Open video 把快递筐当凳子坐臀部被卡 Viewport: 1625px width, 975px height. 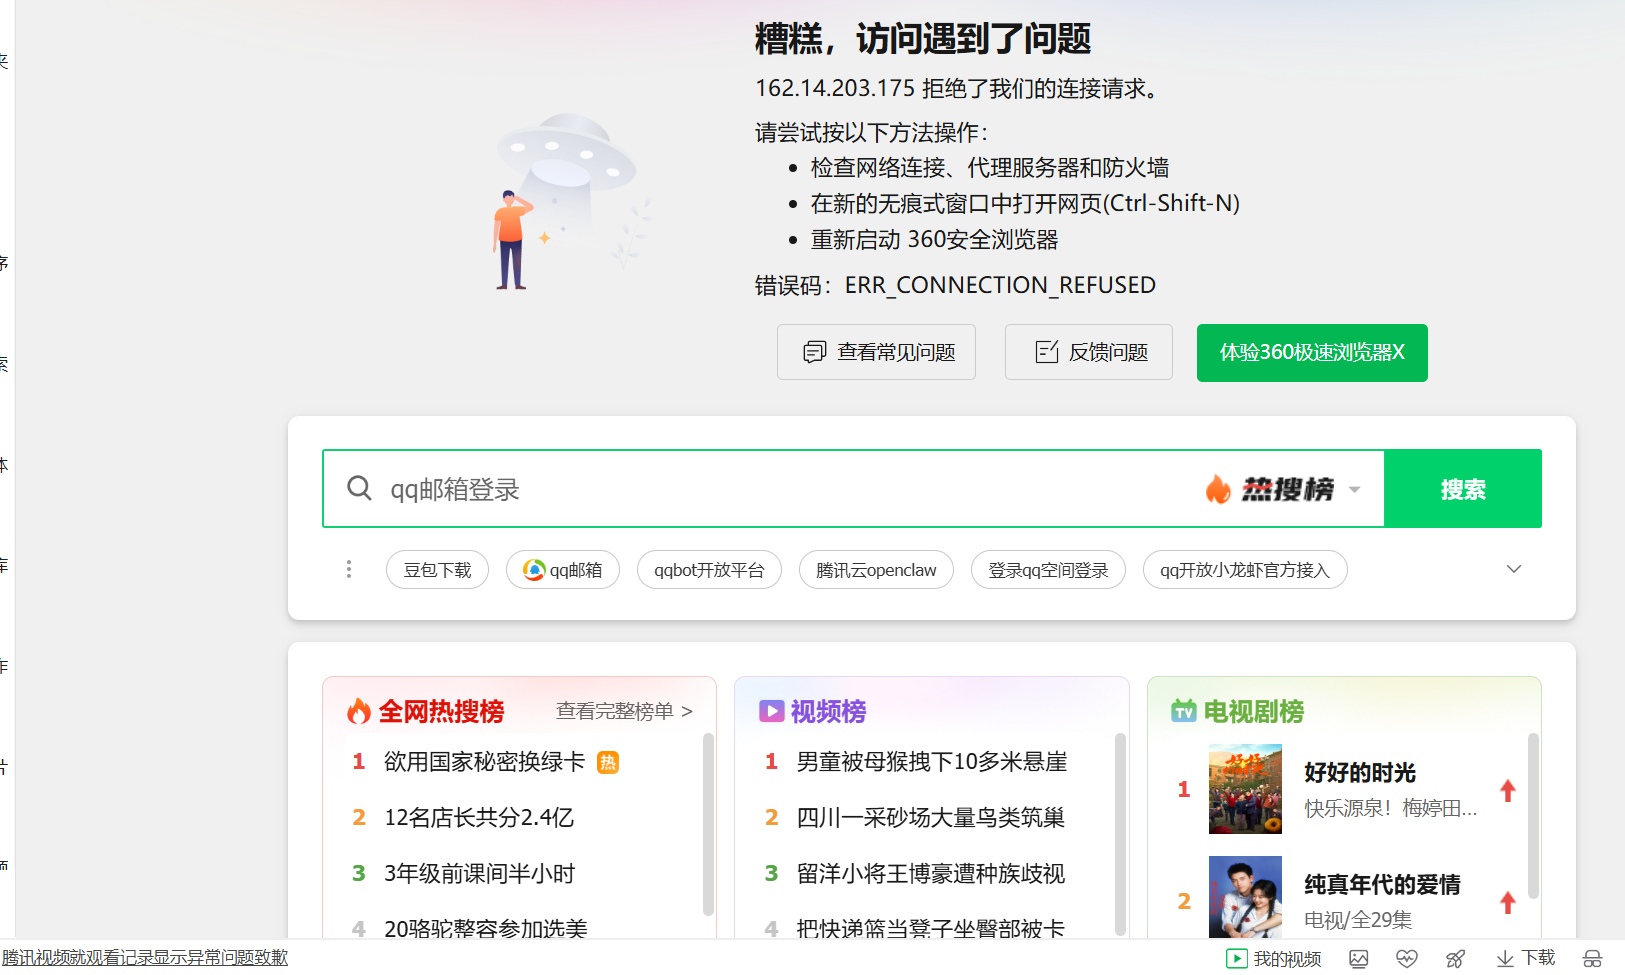[930, 928]
